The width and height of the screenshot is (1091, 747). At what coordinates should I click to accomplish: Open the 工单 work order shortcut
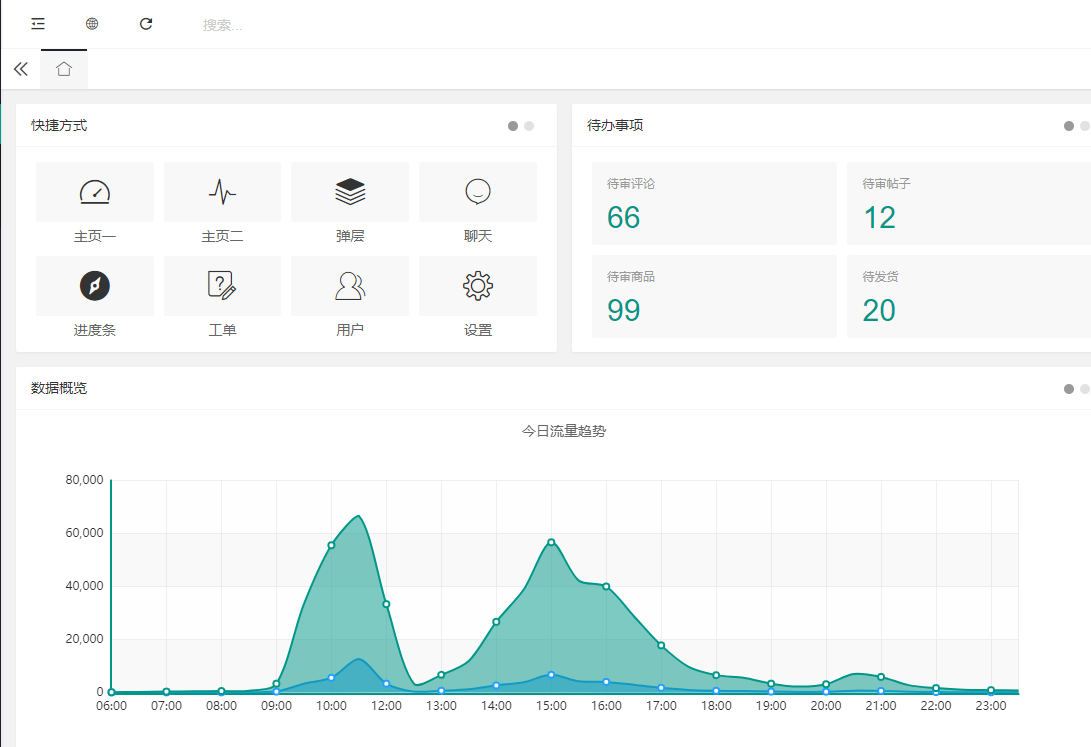pos(222,286)
